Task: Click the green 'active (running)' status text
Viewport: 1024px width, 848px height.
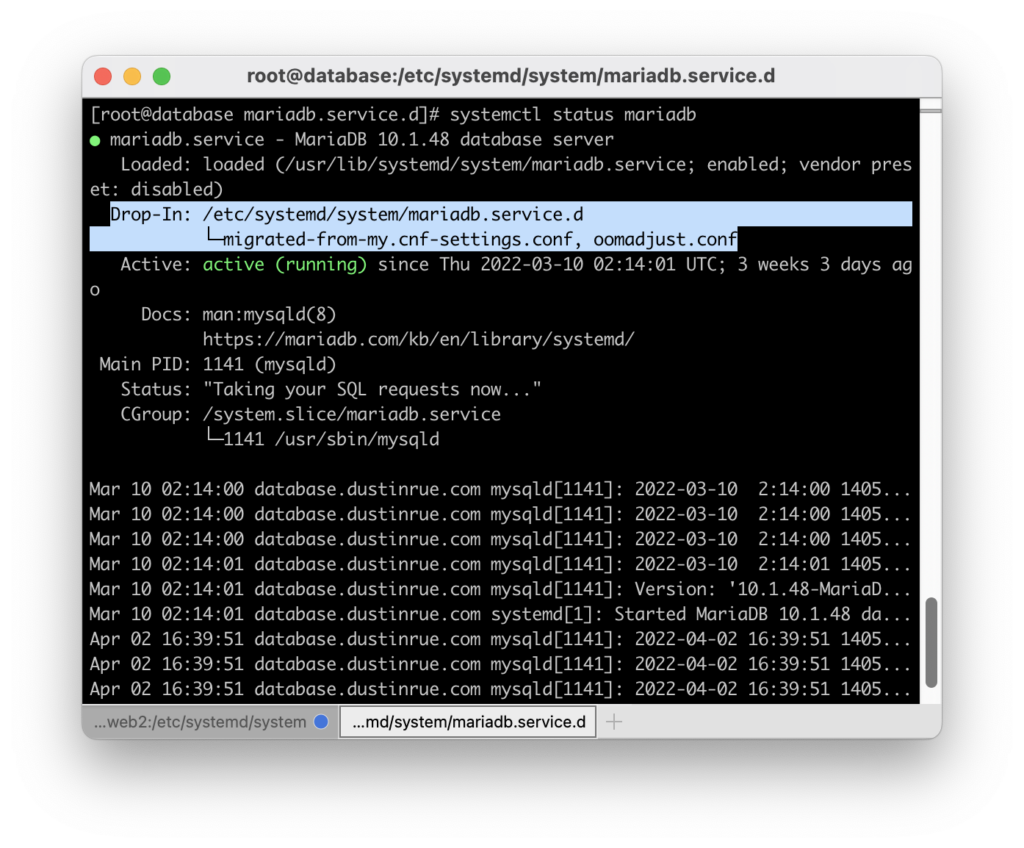Action: [285, 265]
